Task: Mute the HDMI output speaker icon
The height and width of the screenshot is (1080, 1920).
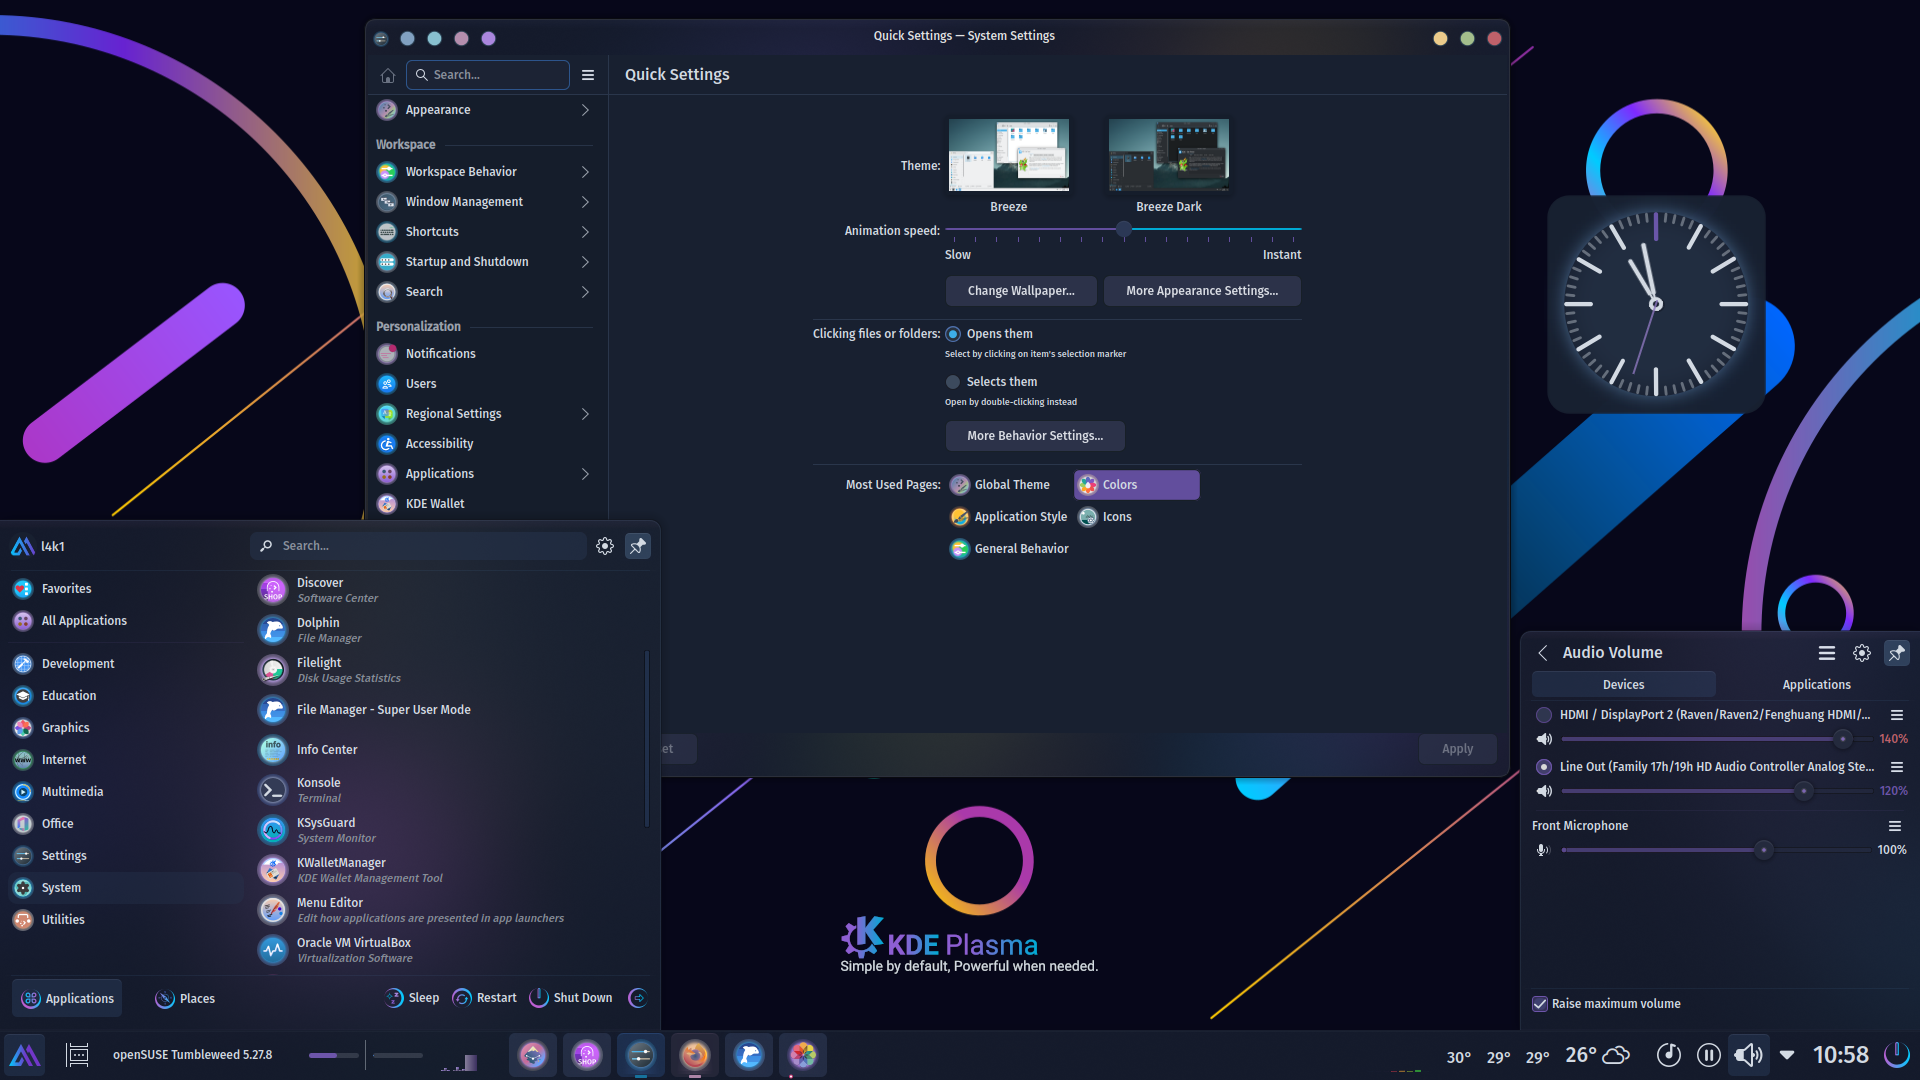Action: (x=1544, y=739)
